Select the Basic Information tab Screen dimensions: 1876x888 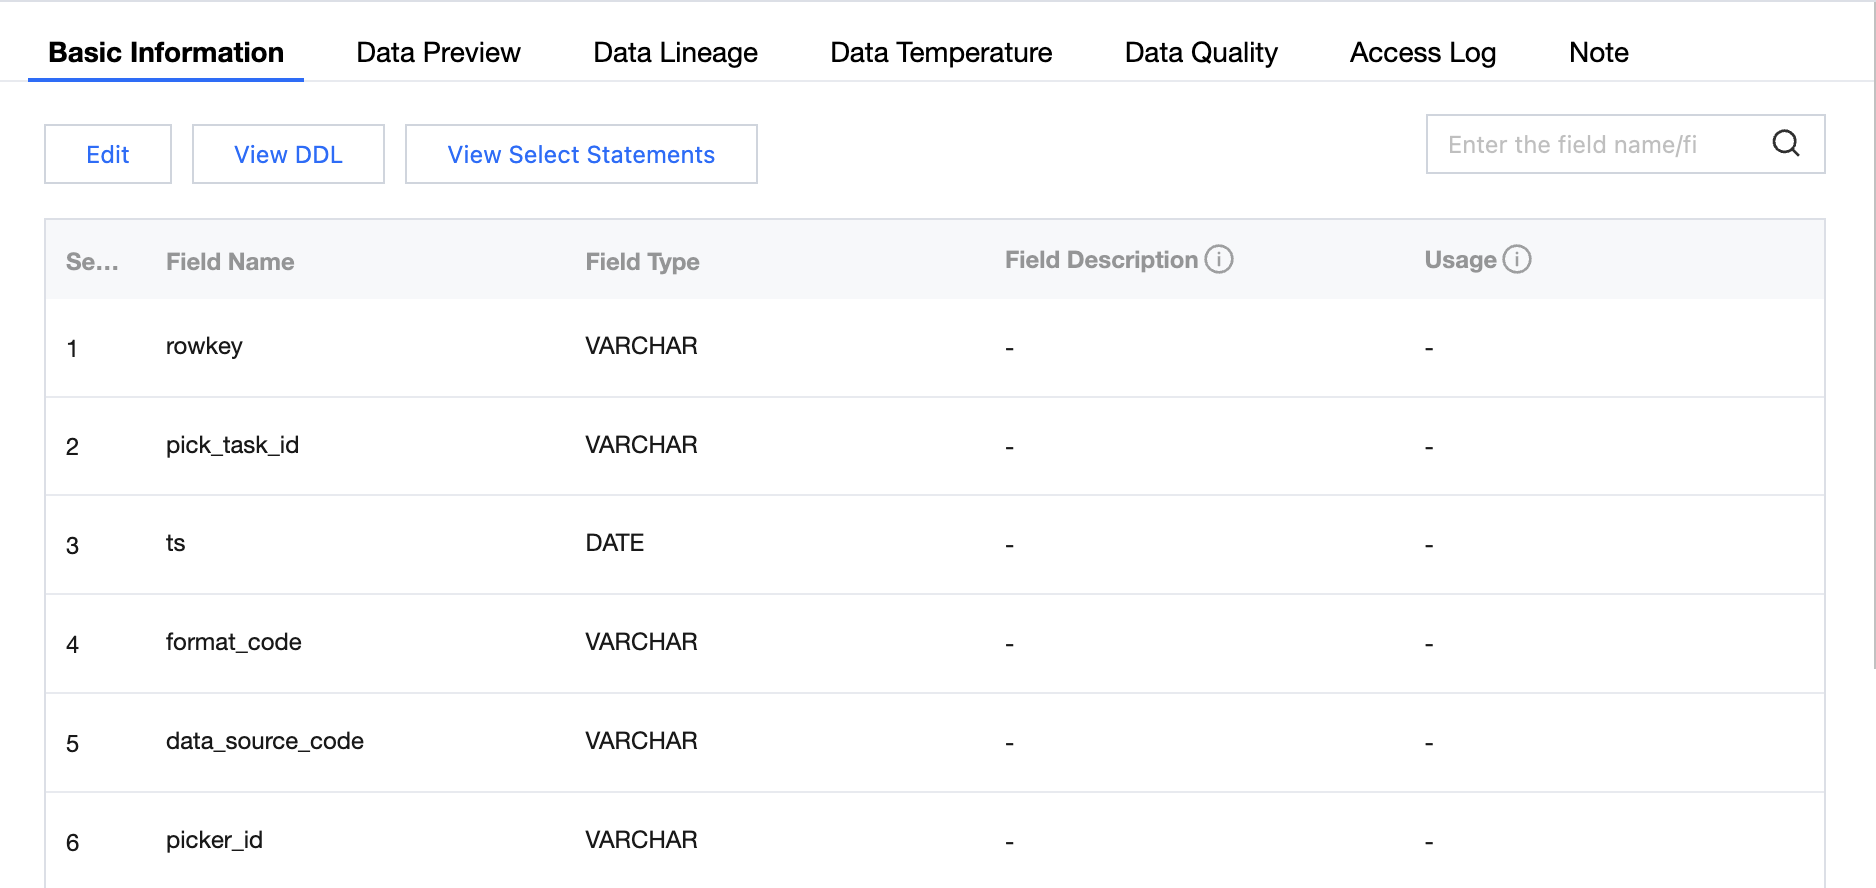(166, 53)
